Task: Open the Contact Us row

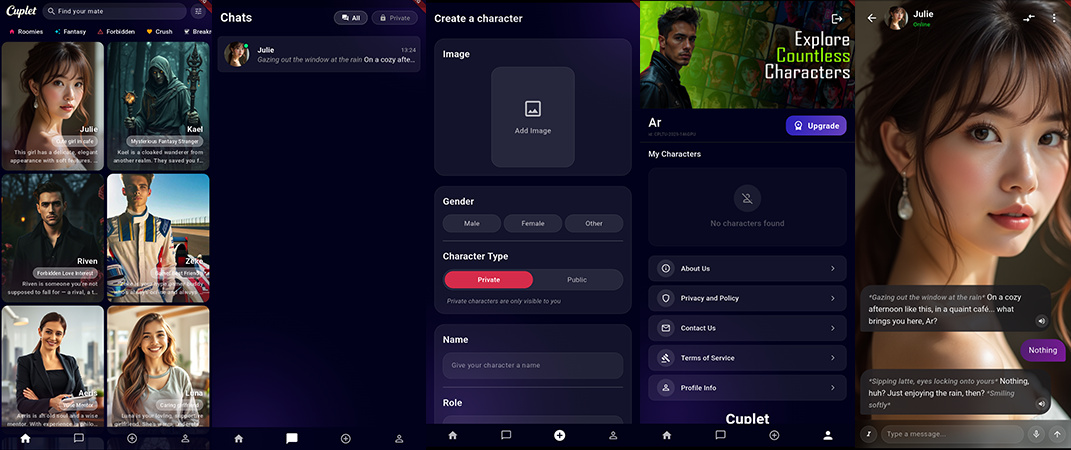Action: [747, 328]
